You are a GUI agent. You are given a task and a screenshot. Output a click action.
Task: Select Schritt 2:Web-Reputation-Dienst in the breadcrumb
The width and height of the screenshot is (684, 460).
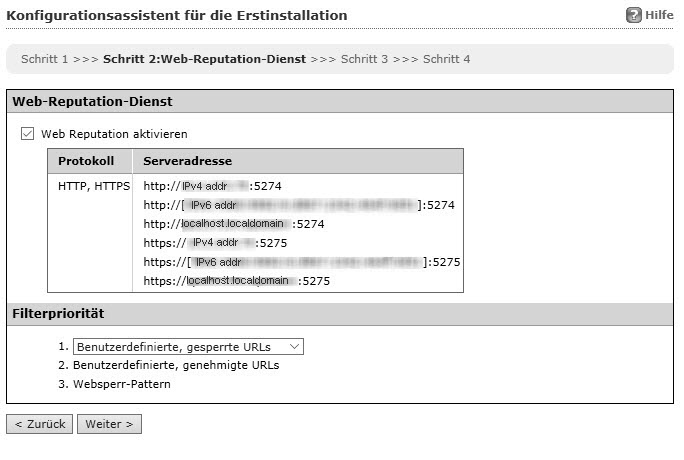tap(205, 59)
